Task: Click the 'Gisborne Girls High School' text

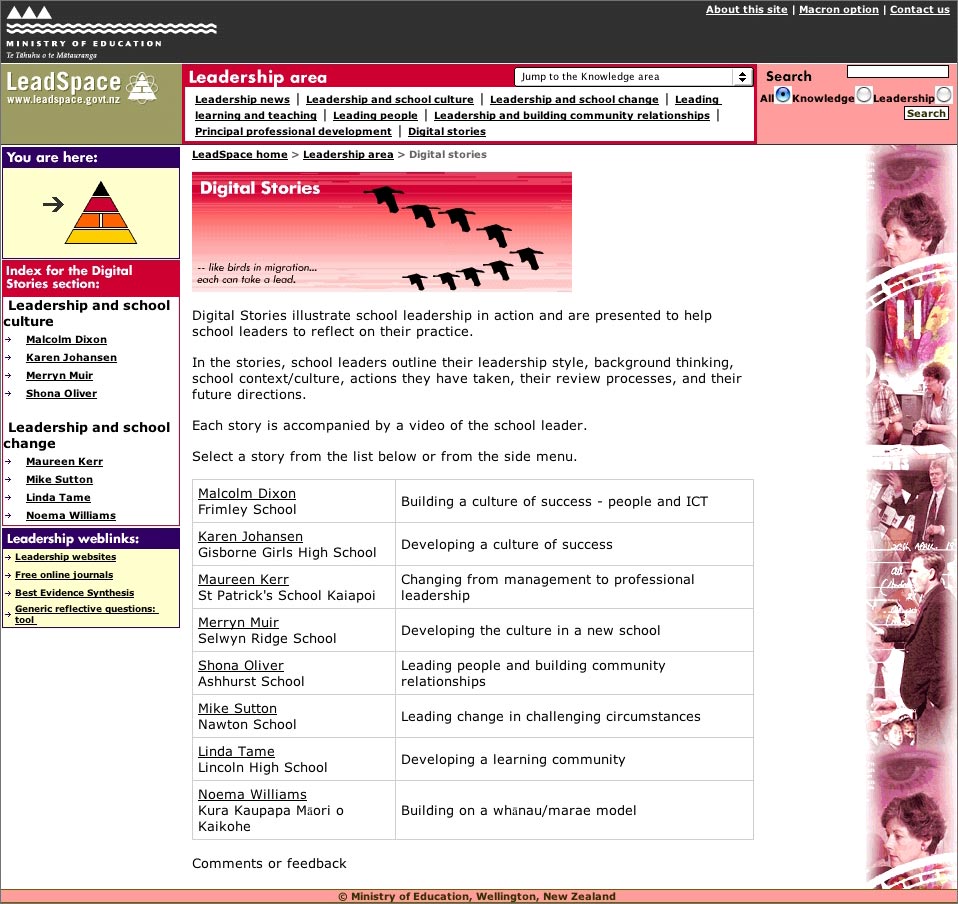Action: pyautogui.click(x=287, y=552)
